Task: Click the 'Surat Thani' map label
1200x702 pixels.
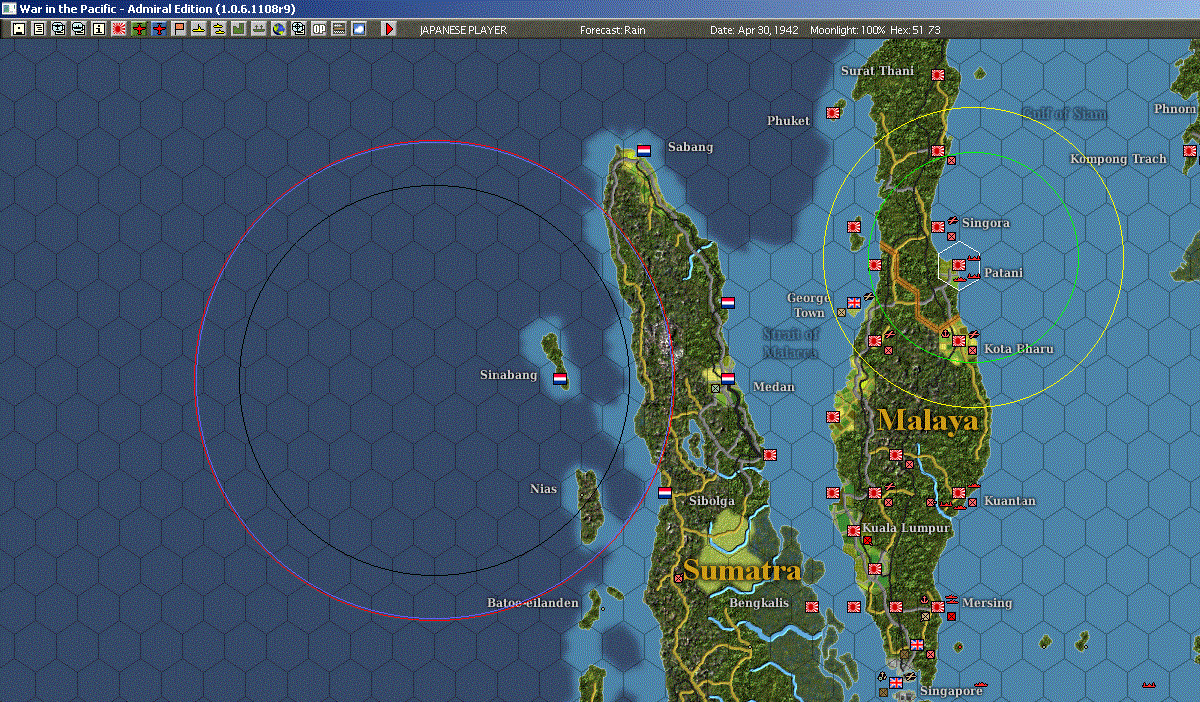Action: [x=877, y=70]
